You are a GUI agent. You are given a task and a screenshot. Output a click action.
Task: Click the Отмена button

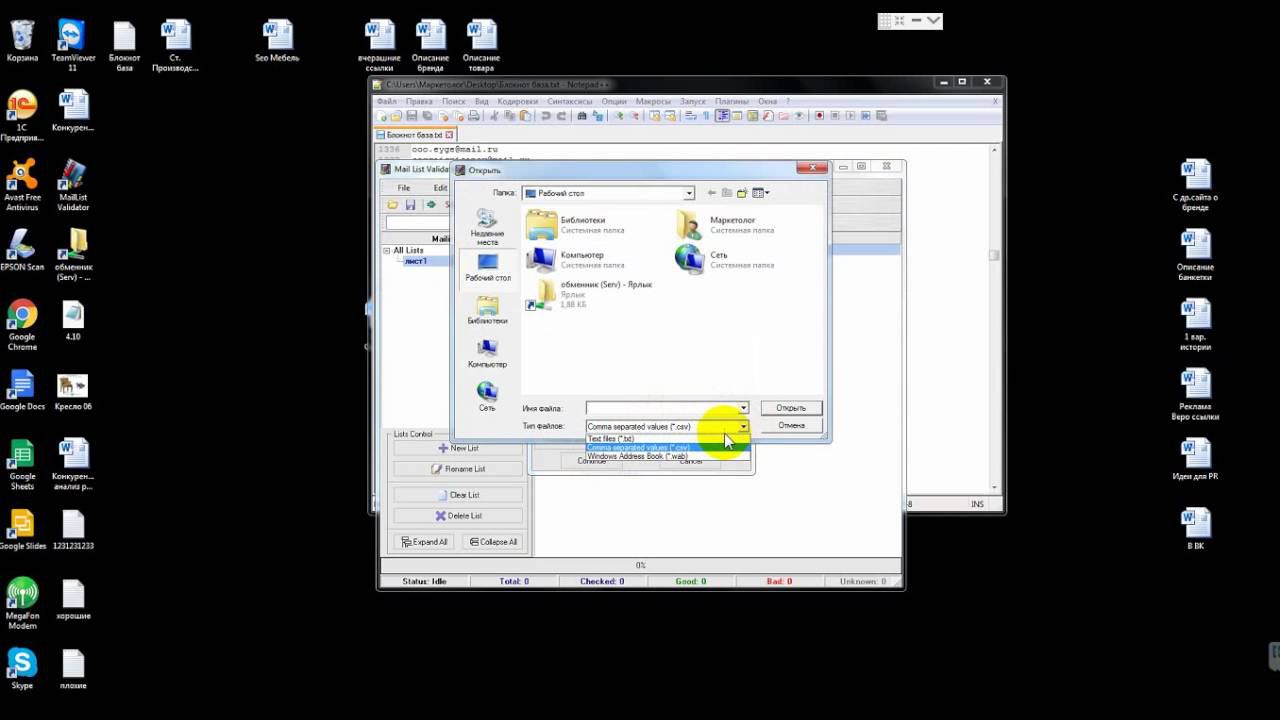[791, 425]
